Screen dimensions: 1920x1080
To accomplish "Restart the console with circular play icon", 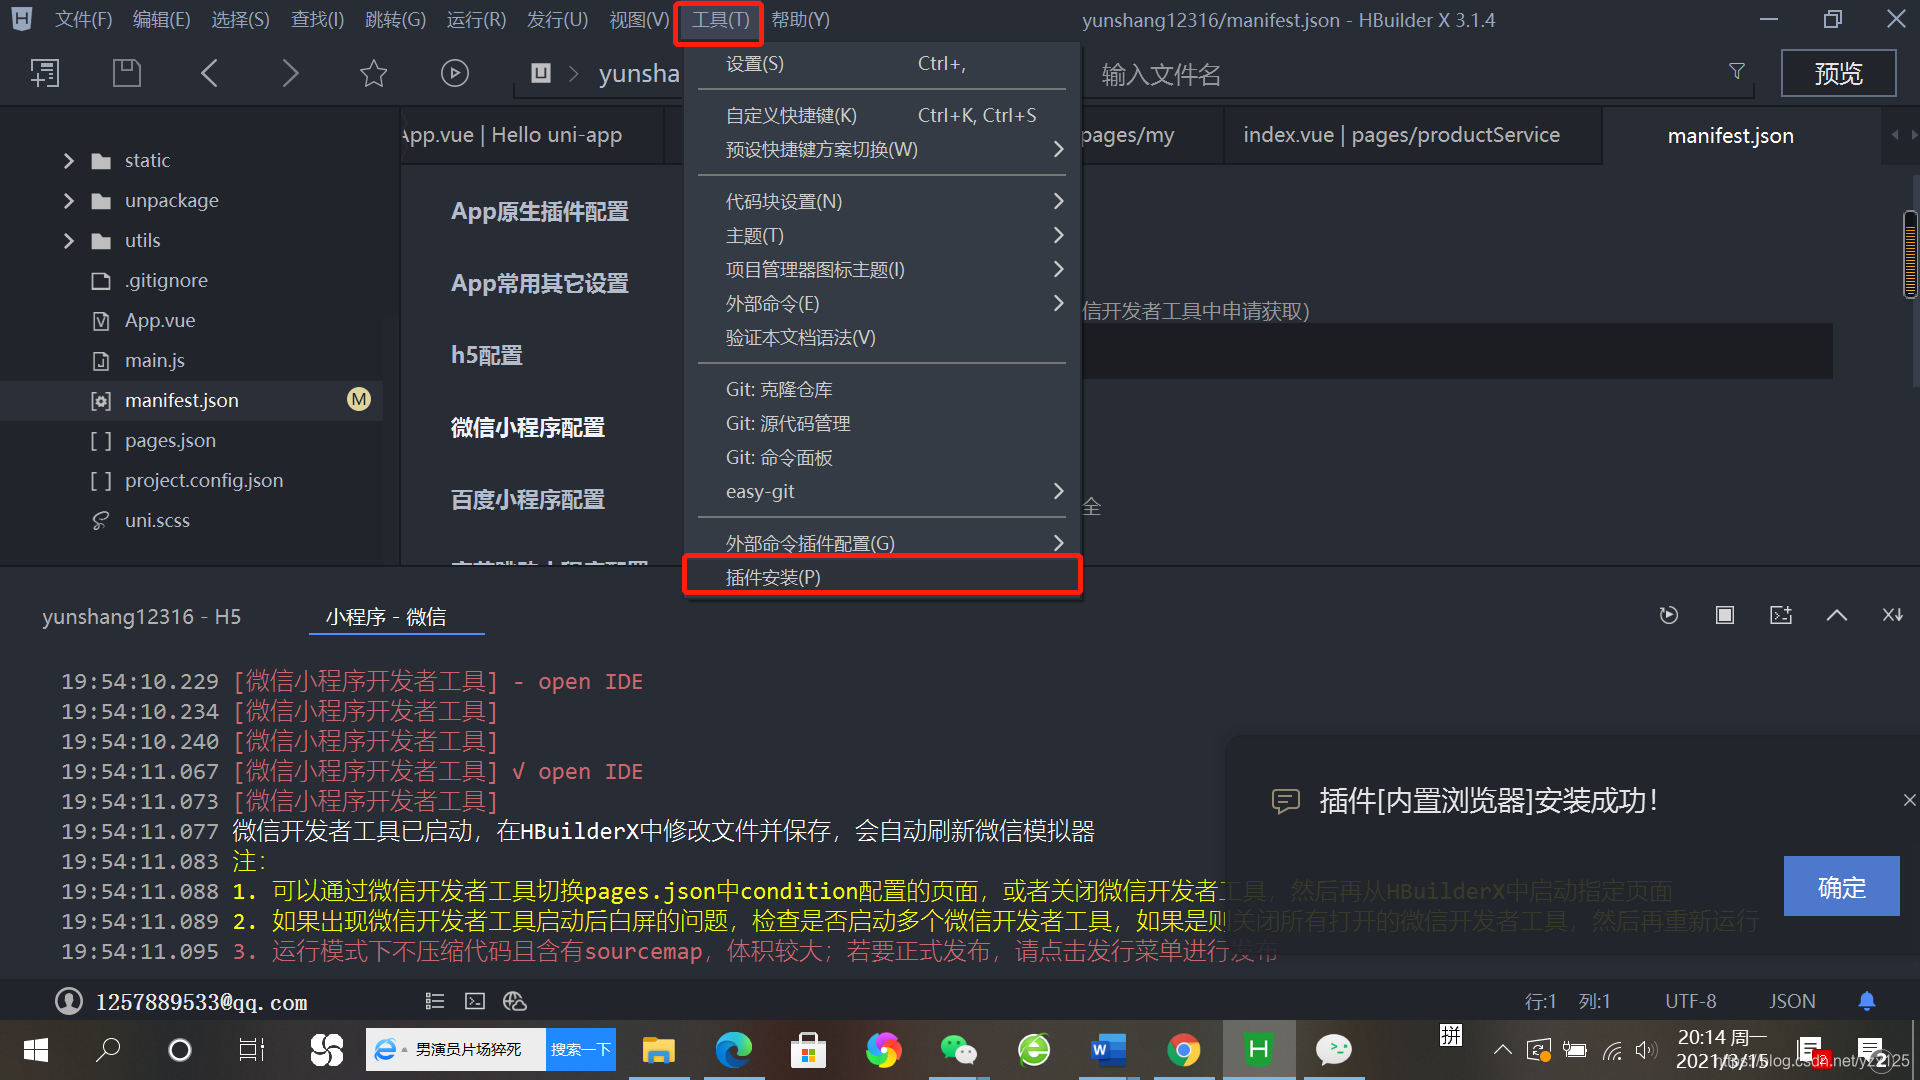I will (x=1668, y=615).
